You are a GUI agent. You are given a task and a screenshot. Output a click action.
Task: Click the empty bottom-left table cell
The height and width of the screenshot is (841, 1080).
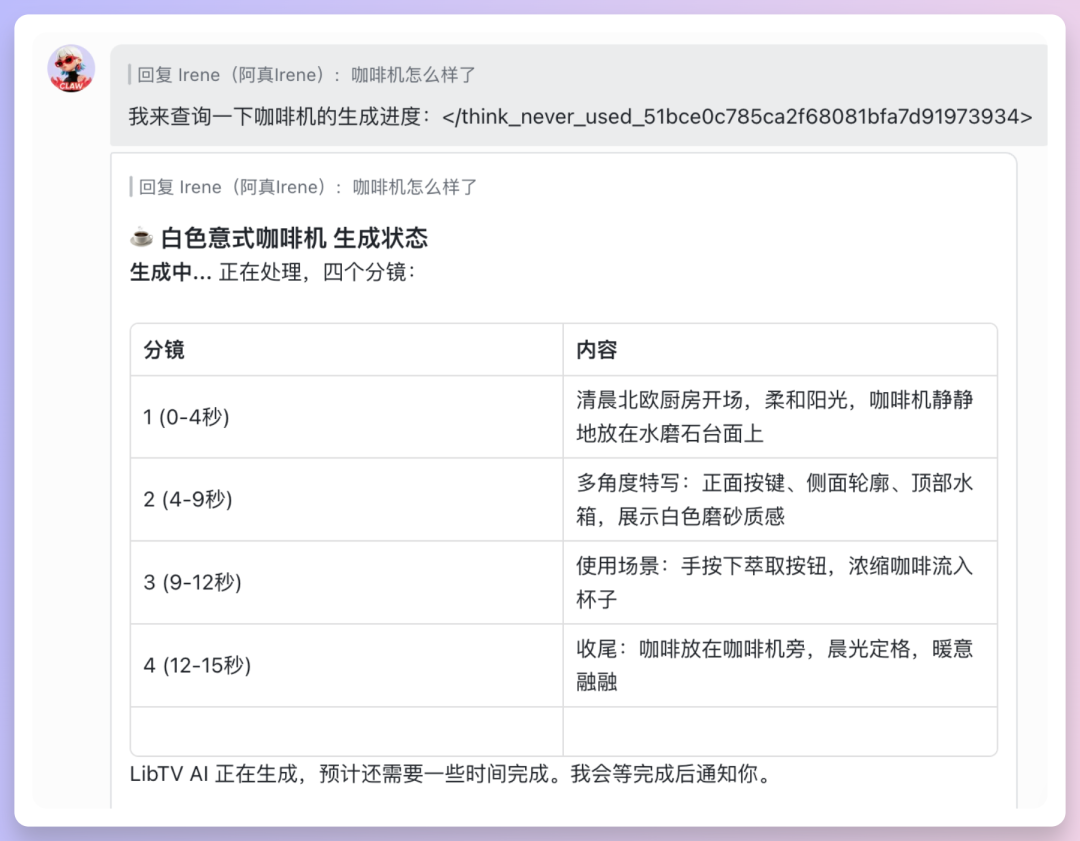click(346, 731)
